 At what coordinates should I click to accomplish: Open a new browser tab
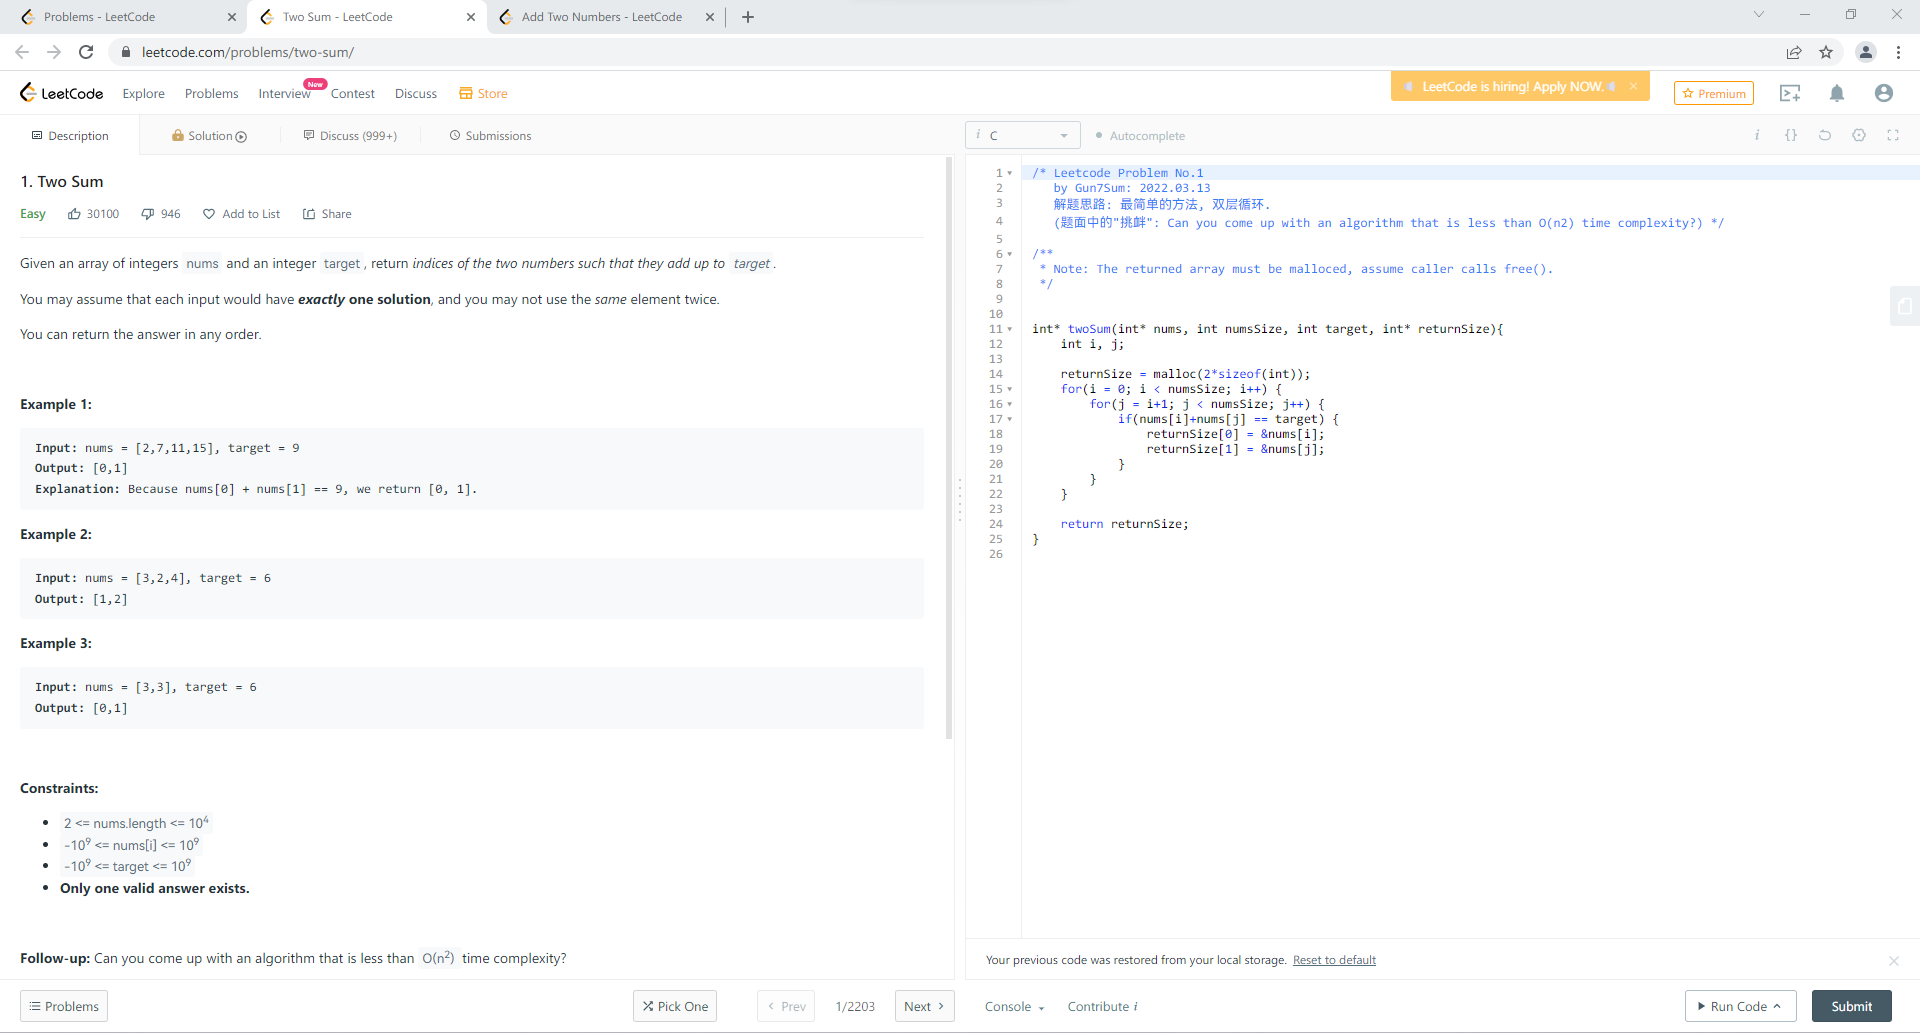(748, 17)
